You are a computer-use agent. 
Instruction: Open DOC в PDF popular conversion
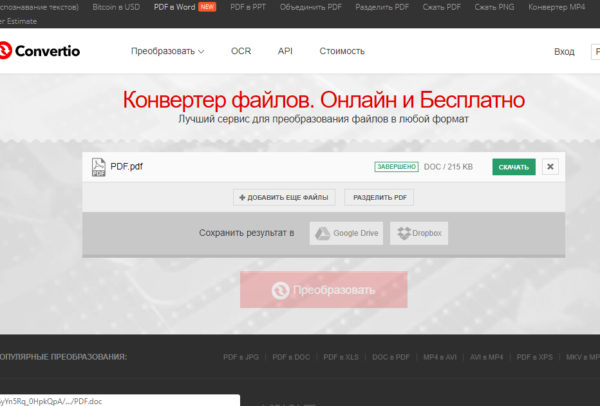[391, 357]
